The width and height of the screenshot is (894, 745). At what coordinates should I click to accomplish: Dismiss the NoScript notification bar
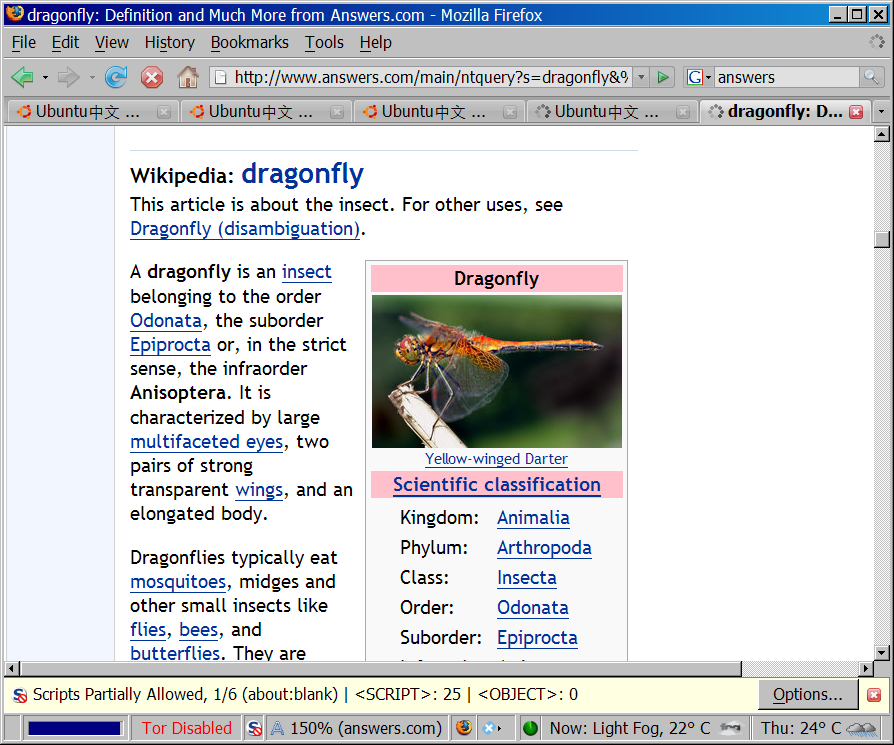pos(874,695)
